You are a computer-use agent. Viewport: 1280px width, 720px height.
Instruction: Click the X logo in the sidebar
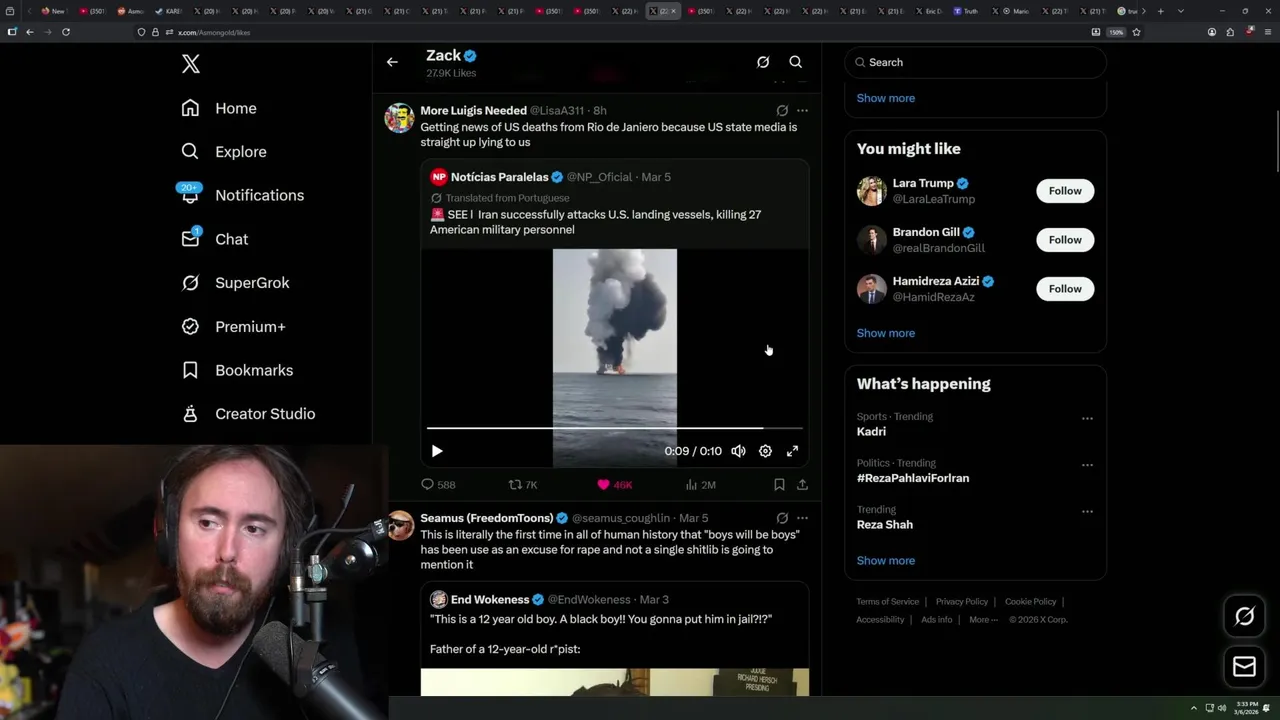pyautogui.click(x=191, y=64)
